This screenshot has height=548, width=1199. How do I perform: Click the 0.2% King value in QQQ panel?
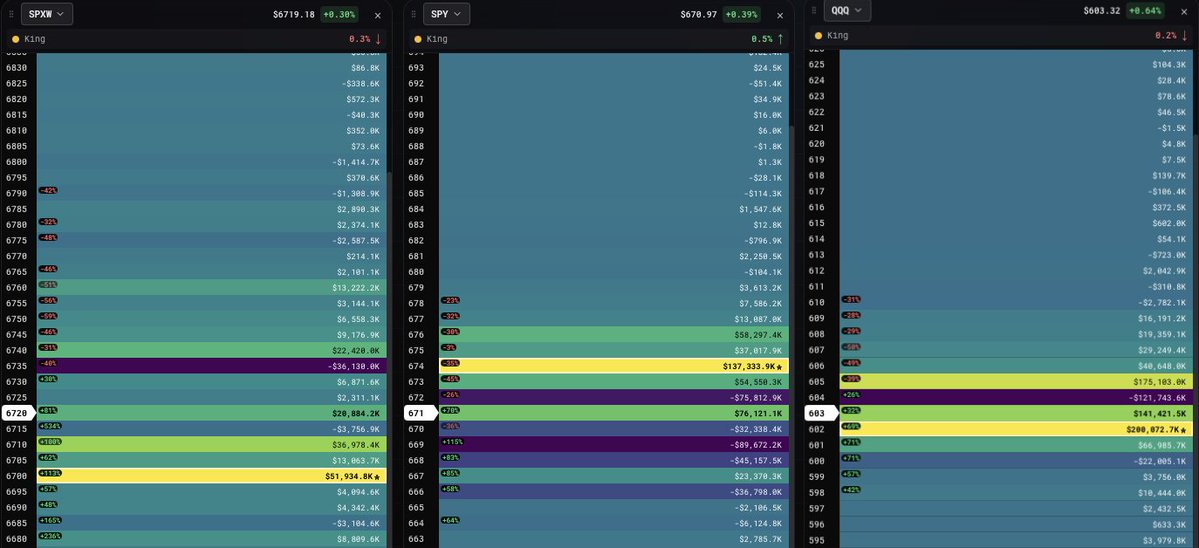tap(1166, 36)
